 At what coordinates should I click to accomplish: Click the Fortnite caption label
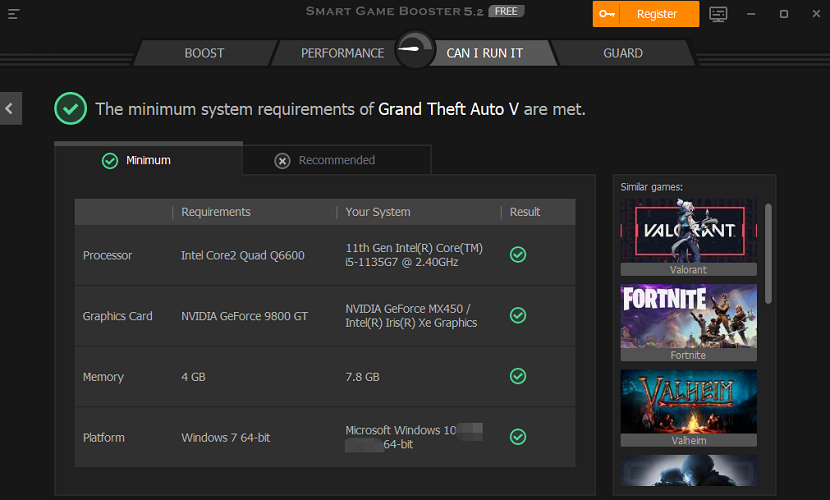click(x=688, y=355)
